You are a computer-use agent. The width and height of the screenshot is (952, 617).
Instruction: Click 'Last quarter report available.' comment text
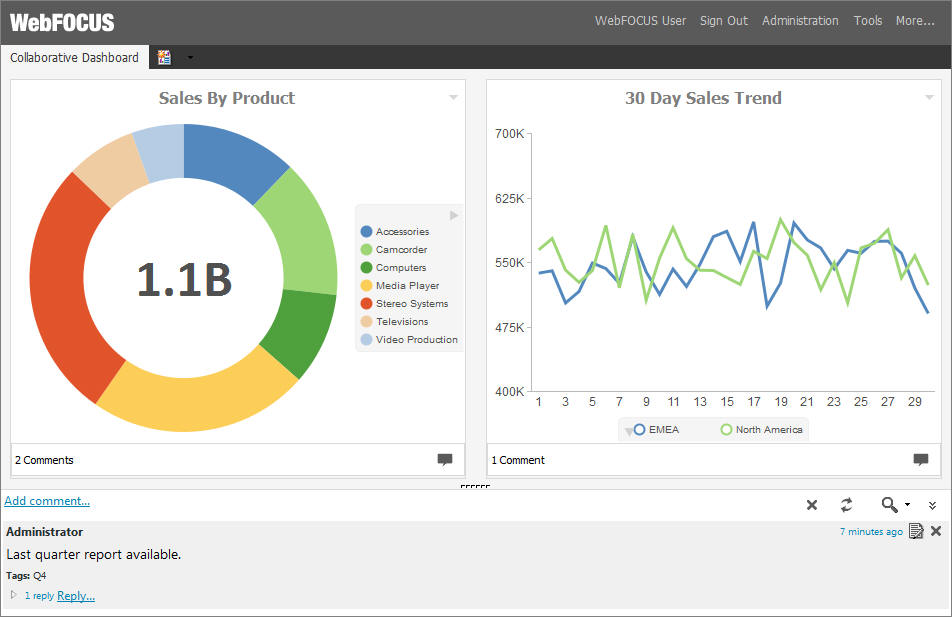[x=94, y=554]
